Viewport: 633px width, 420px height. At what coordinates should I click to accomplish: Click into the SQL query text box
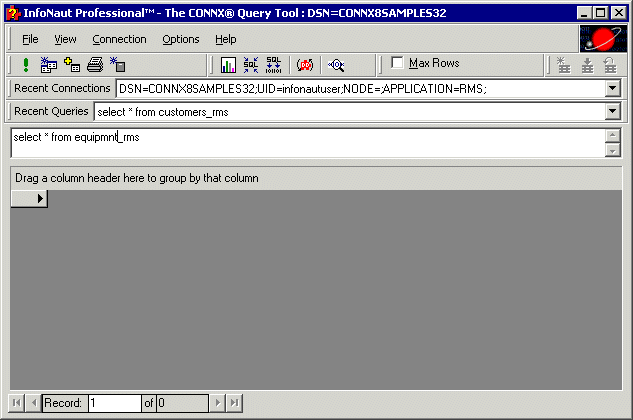(x=308, y=143)
